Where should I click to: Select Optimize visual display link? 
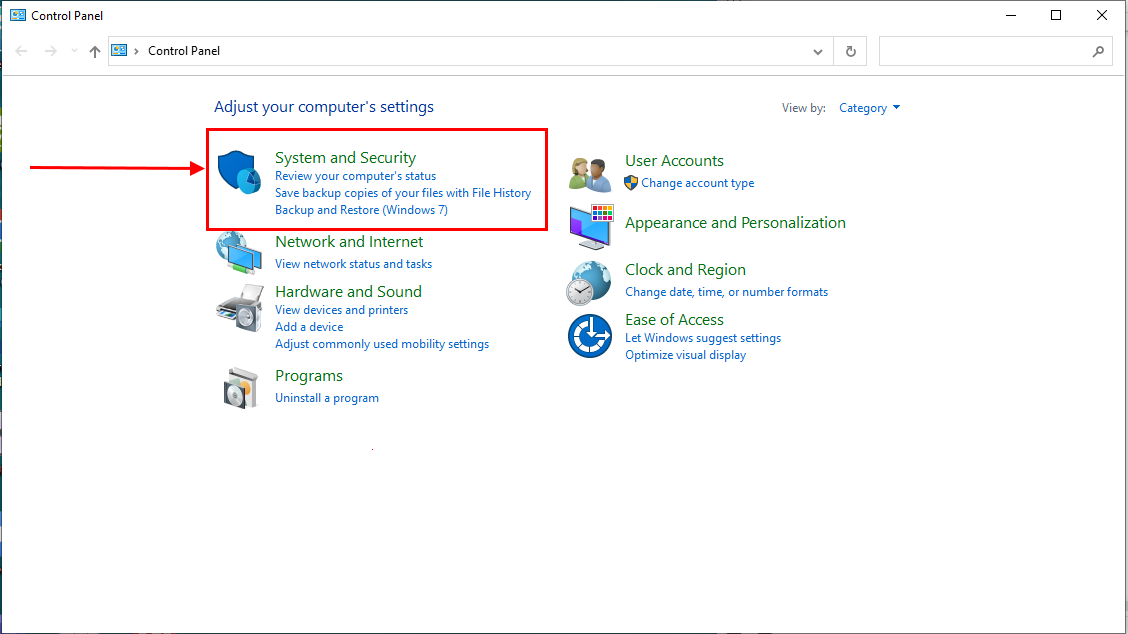click(x=686, y=355)
